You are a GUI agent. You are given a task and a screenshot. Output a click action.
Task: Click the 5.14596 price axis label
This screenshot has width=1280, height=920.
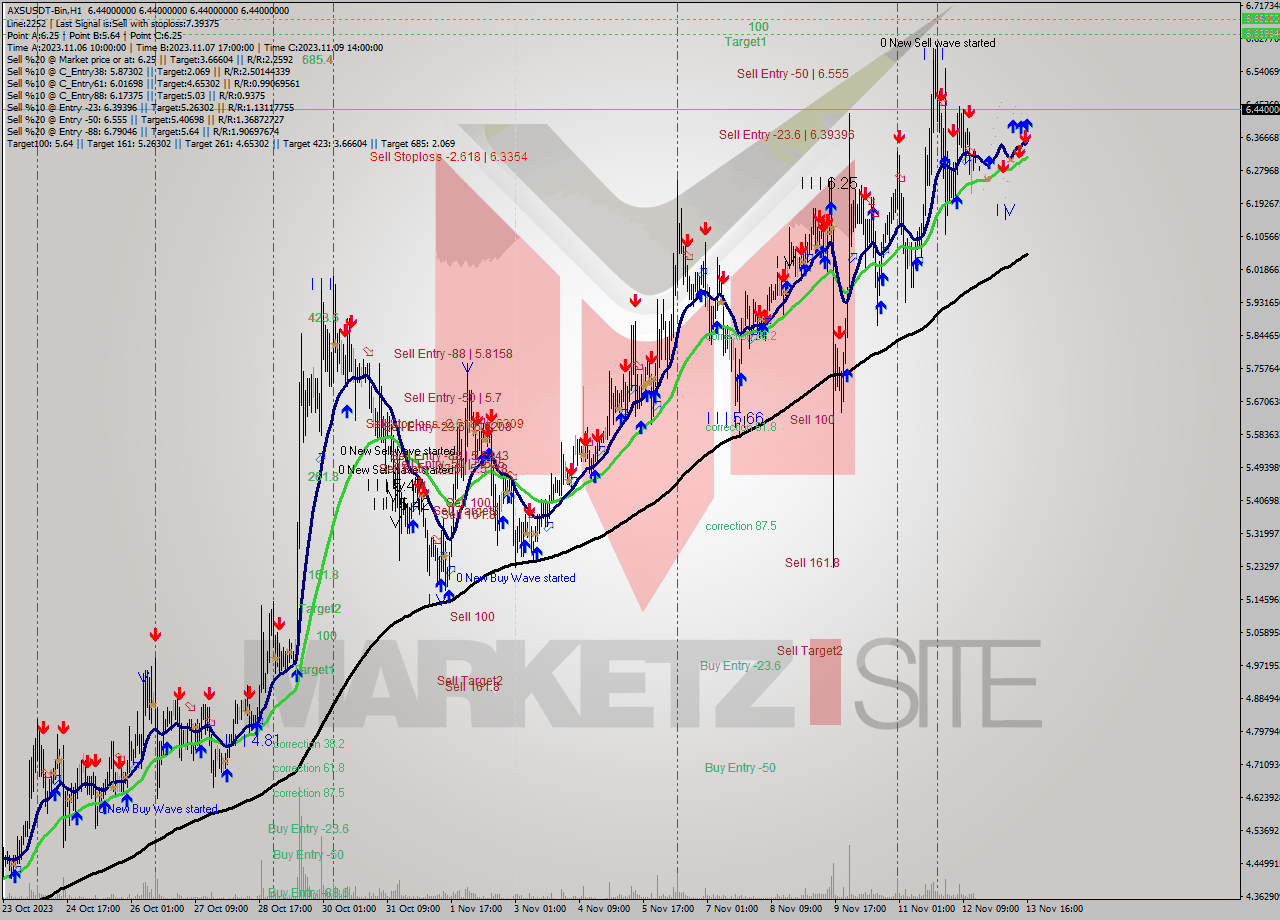pos(1261,599)
